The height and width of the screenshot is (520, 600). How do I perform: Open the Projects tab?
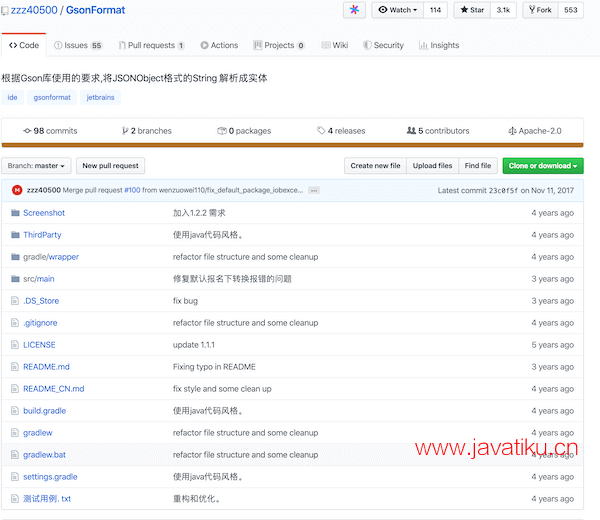[279, 45]
